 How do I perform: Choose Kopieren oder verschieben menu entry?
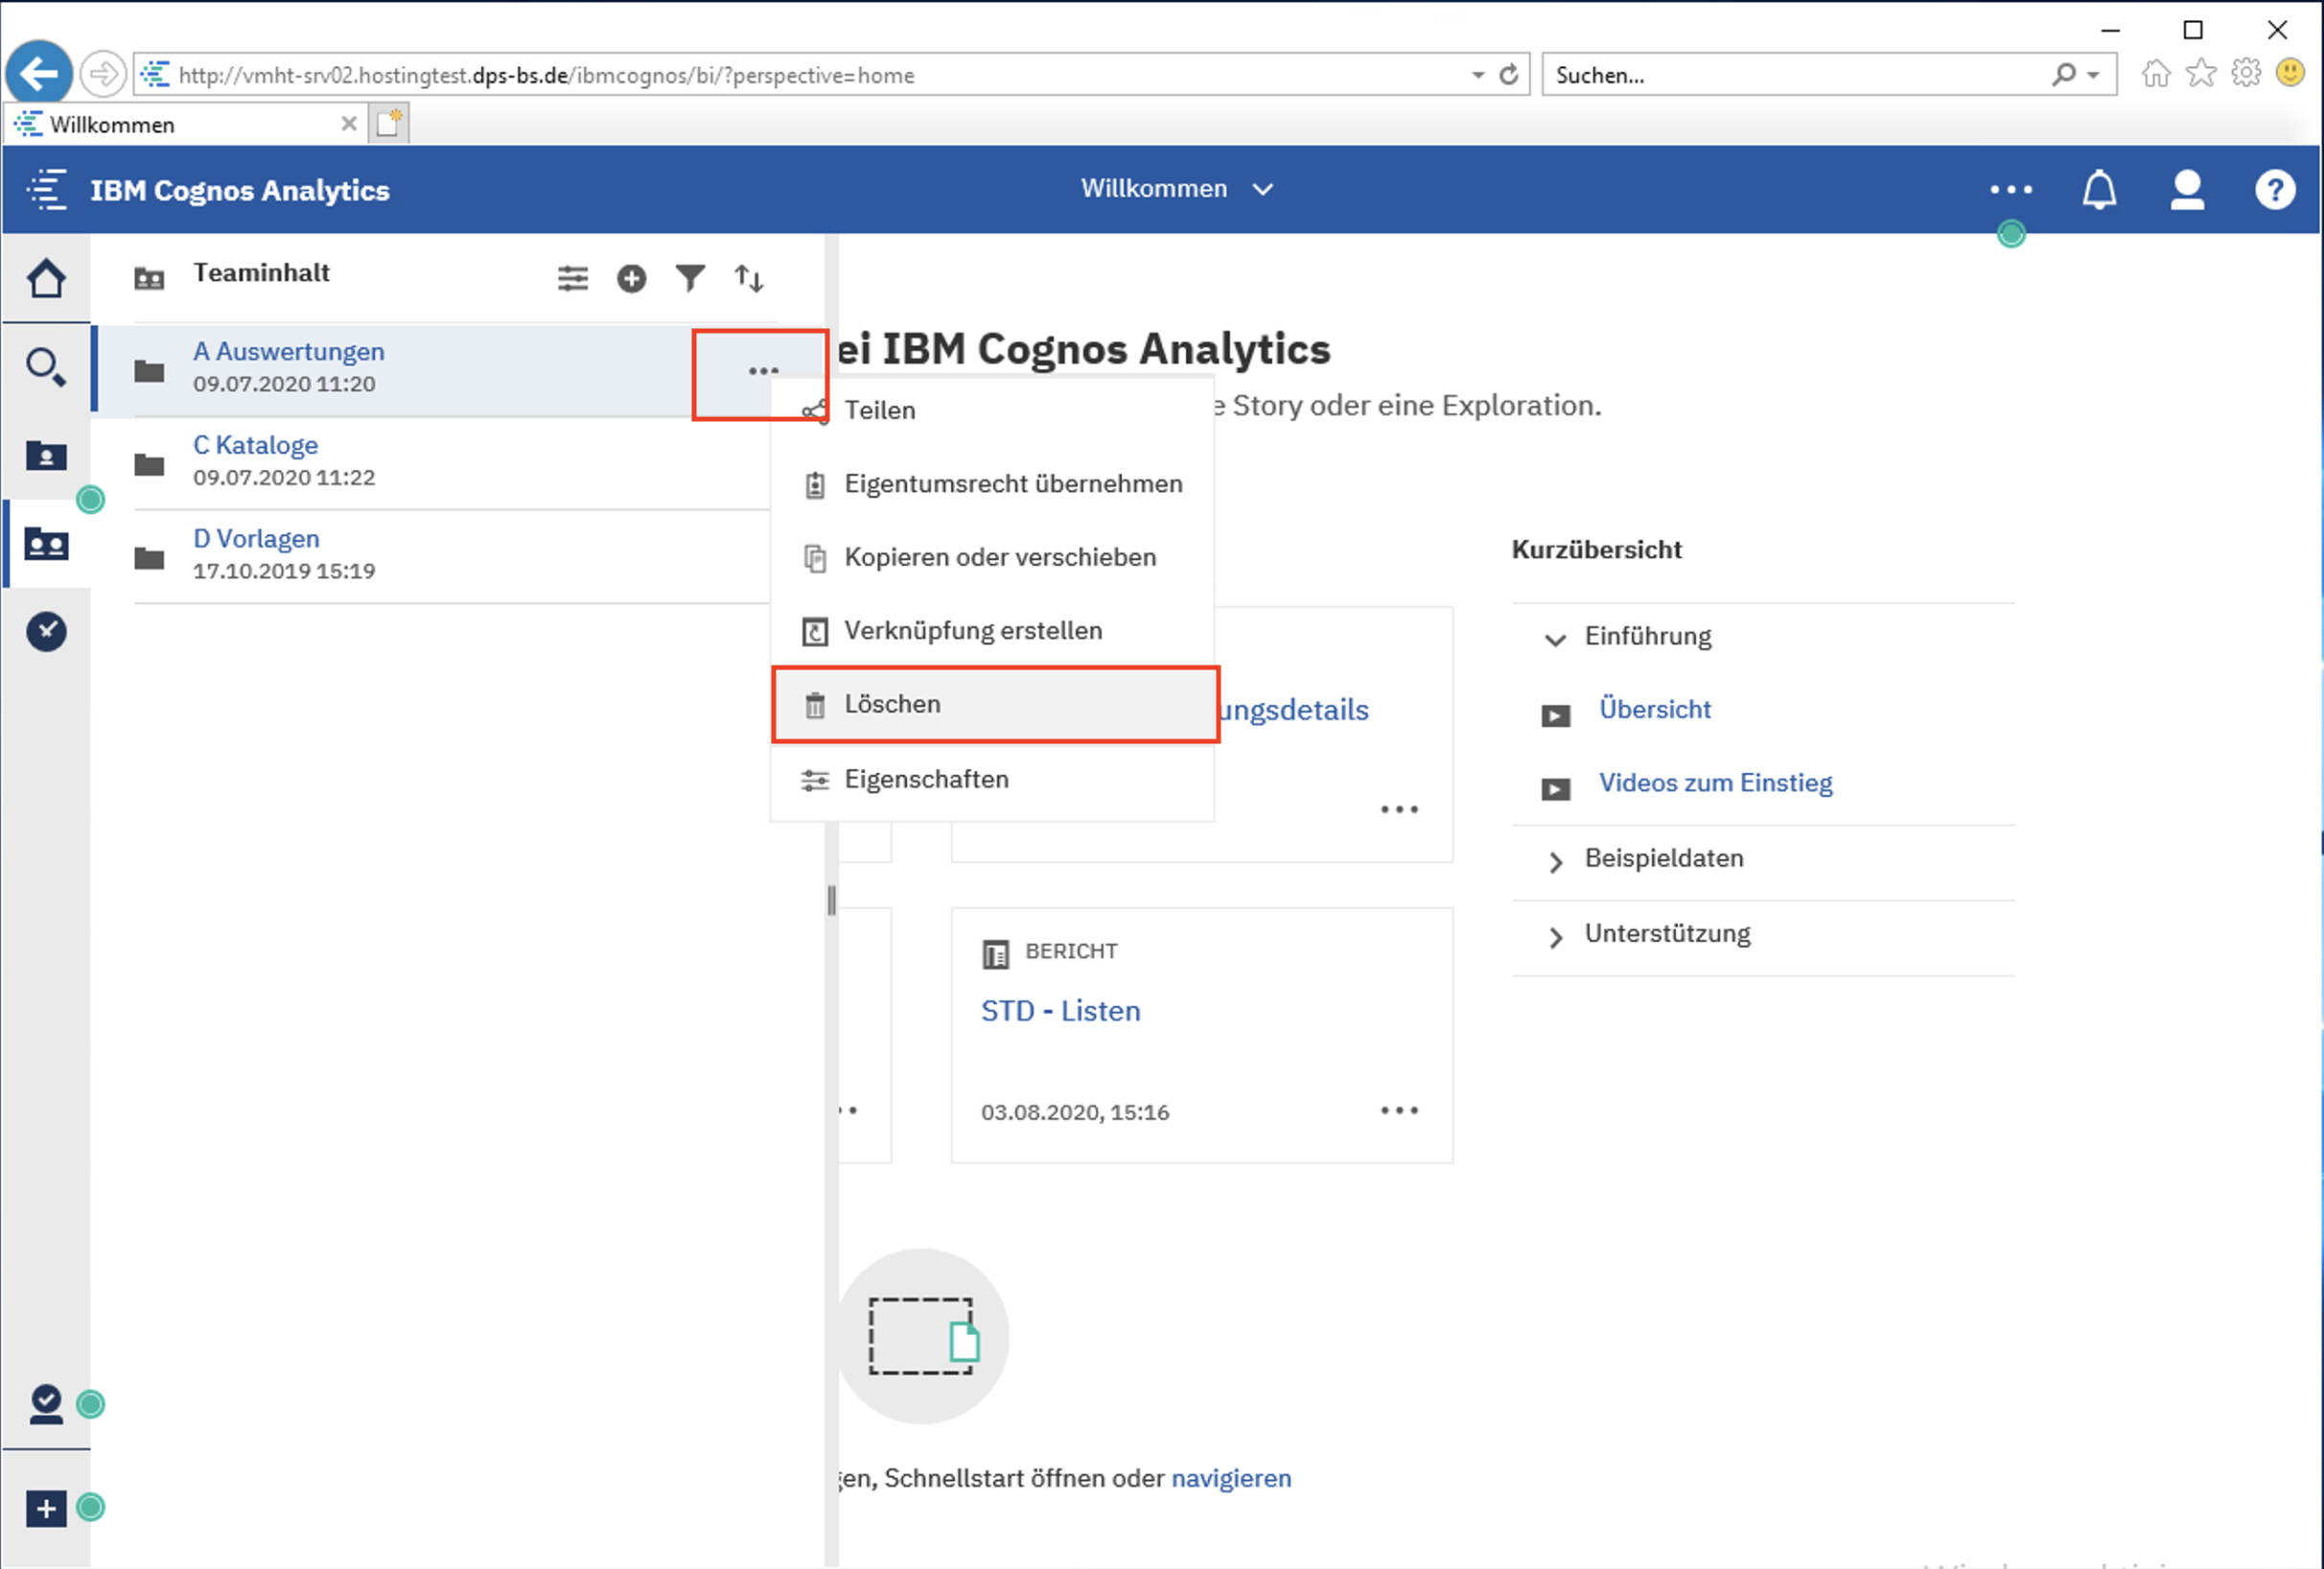[999, 557]
